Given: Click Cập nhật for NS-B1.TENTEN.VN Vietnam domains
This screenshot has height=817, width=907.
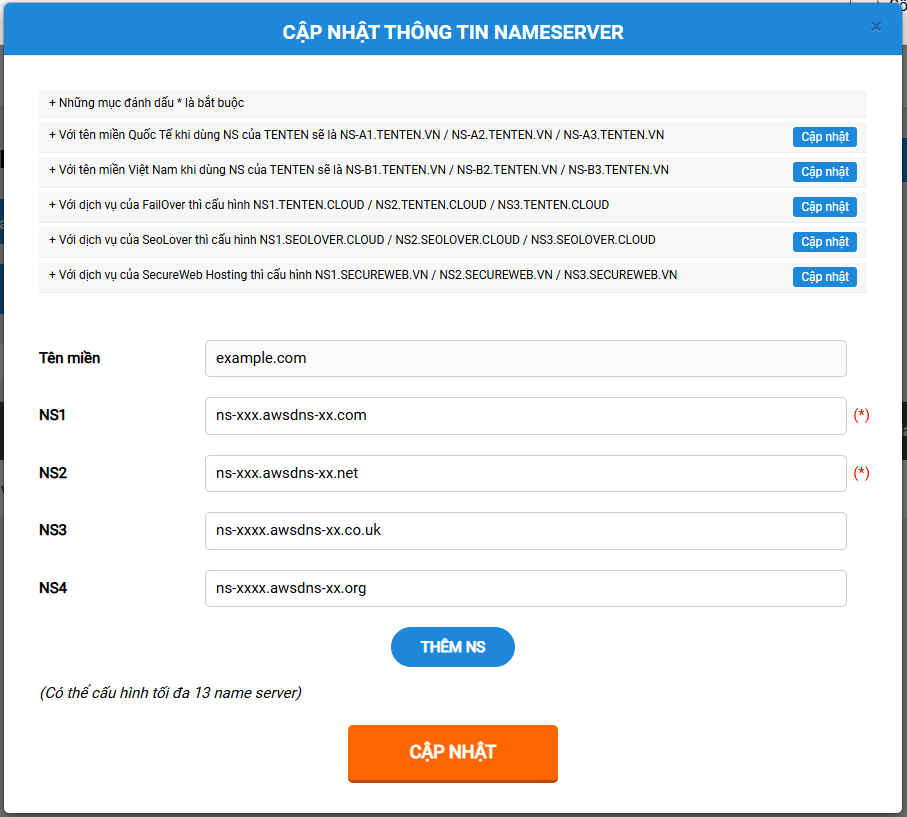Looking at the screenshot, I should [x=824, y=172].
